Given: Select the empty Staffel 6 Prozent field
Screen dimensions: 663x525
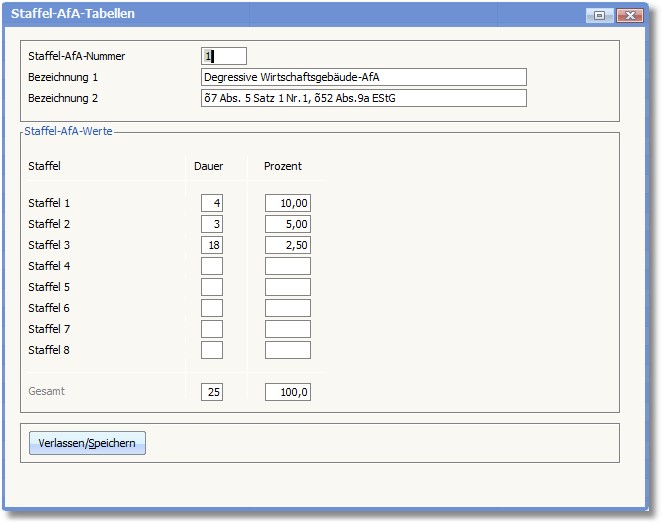Looking at the screenshot, I should [288, 308].
